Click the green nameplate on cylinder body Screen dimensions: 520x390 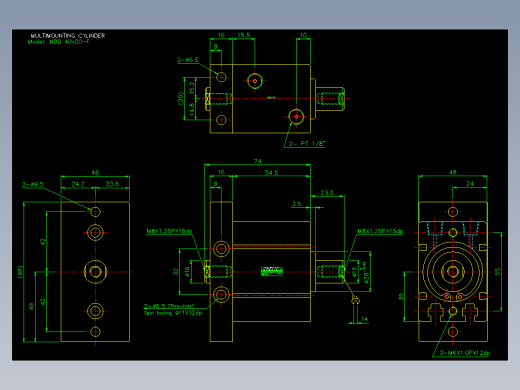tap(272, 271)
